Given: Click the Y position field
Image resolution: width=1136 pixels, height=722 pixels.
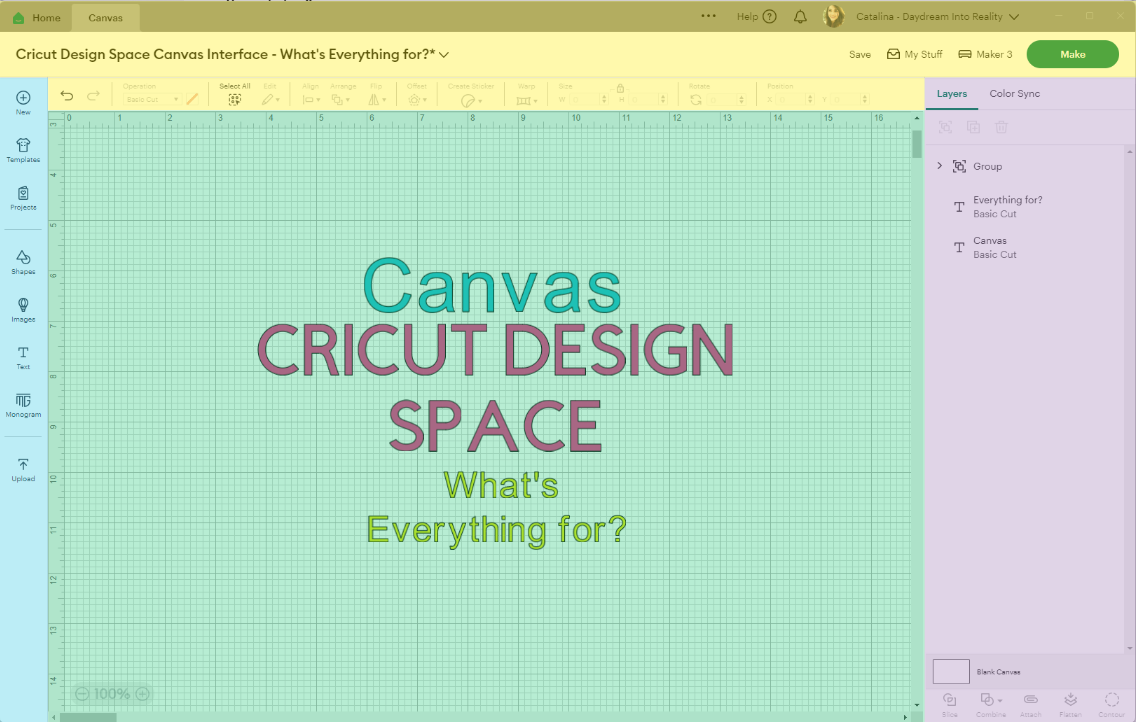Looking at the screenshot, I should pos(850,99).
